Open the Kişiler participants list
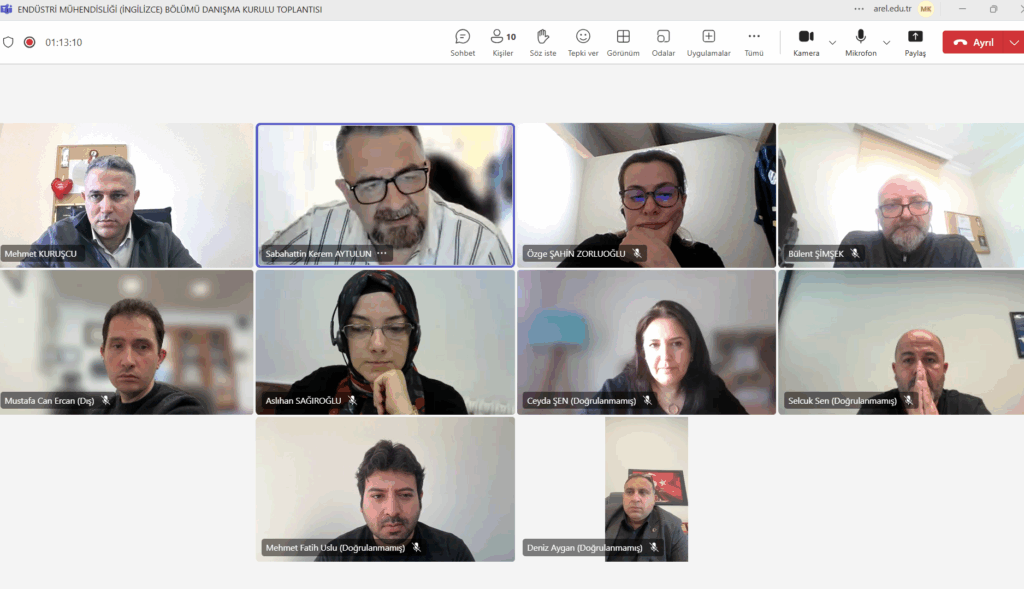1024x589 pixels. click(x=503, y=42)
